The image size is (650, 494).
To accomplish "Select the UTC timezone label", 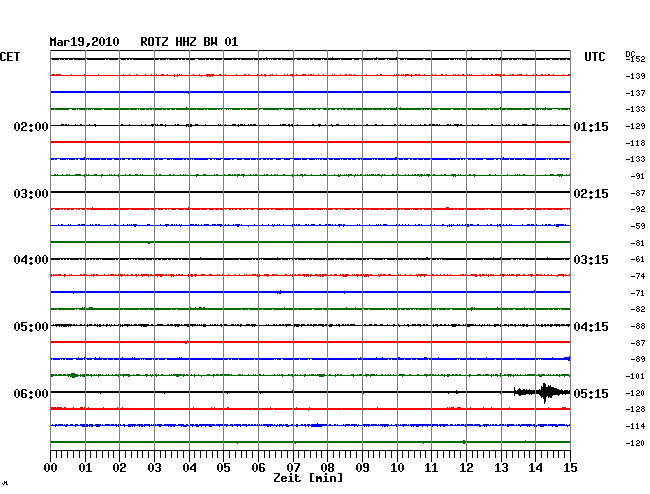I will click(594, 57).
